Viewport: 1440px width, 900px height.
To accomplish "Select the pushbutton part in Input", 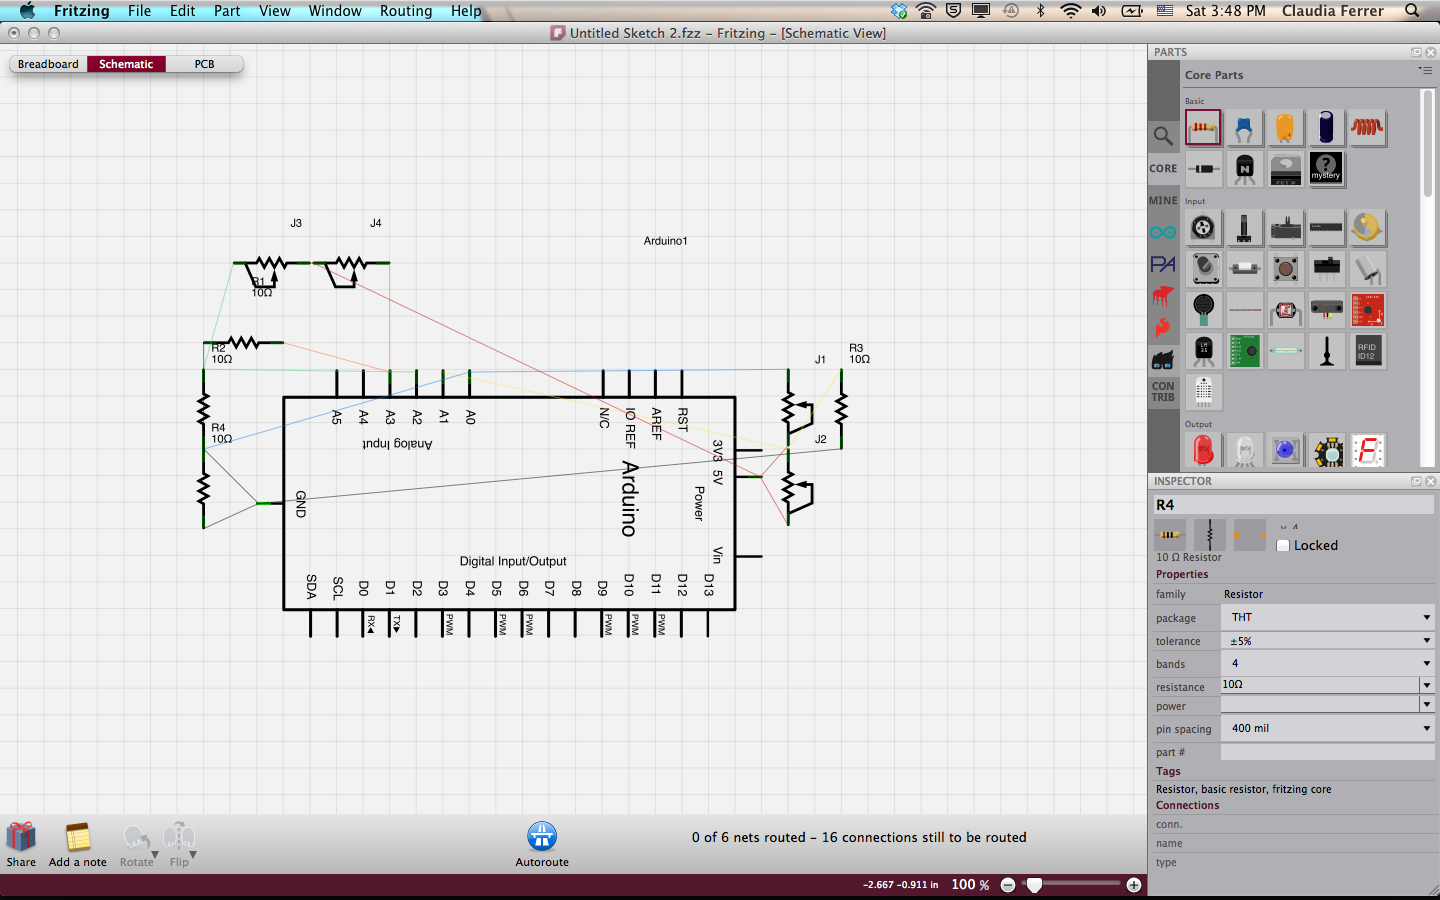I will point(1285,269).
